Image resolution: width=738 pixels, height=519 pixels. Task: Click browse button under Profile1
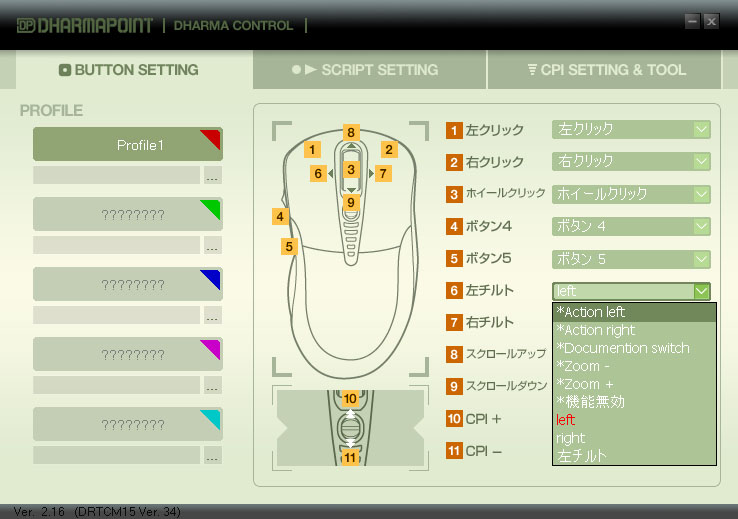213,175
